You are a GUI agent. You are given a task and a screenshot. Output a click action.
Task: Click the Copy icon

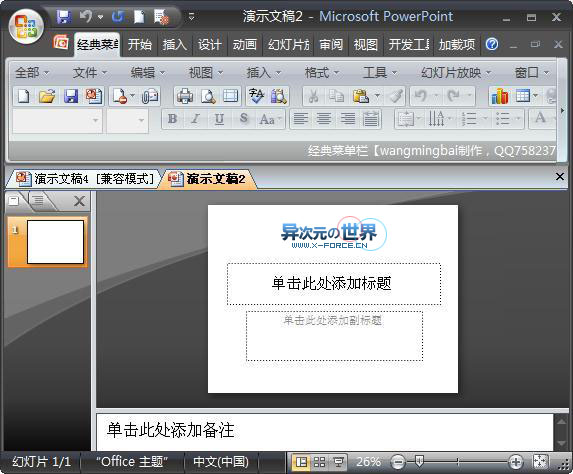click(x=337, y=96)
